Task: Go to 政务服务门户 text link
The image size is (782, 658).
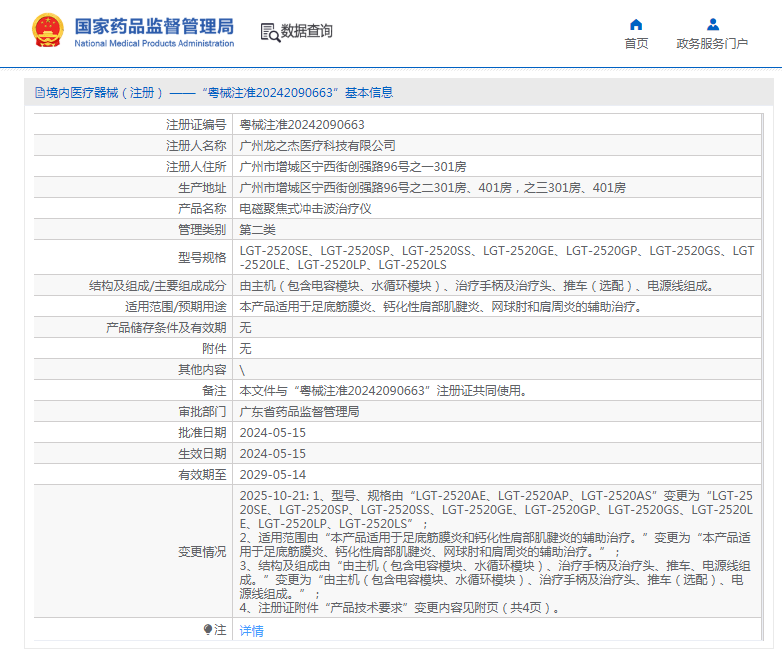Action: (x=712, y=43)
